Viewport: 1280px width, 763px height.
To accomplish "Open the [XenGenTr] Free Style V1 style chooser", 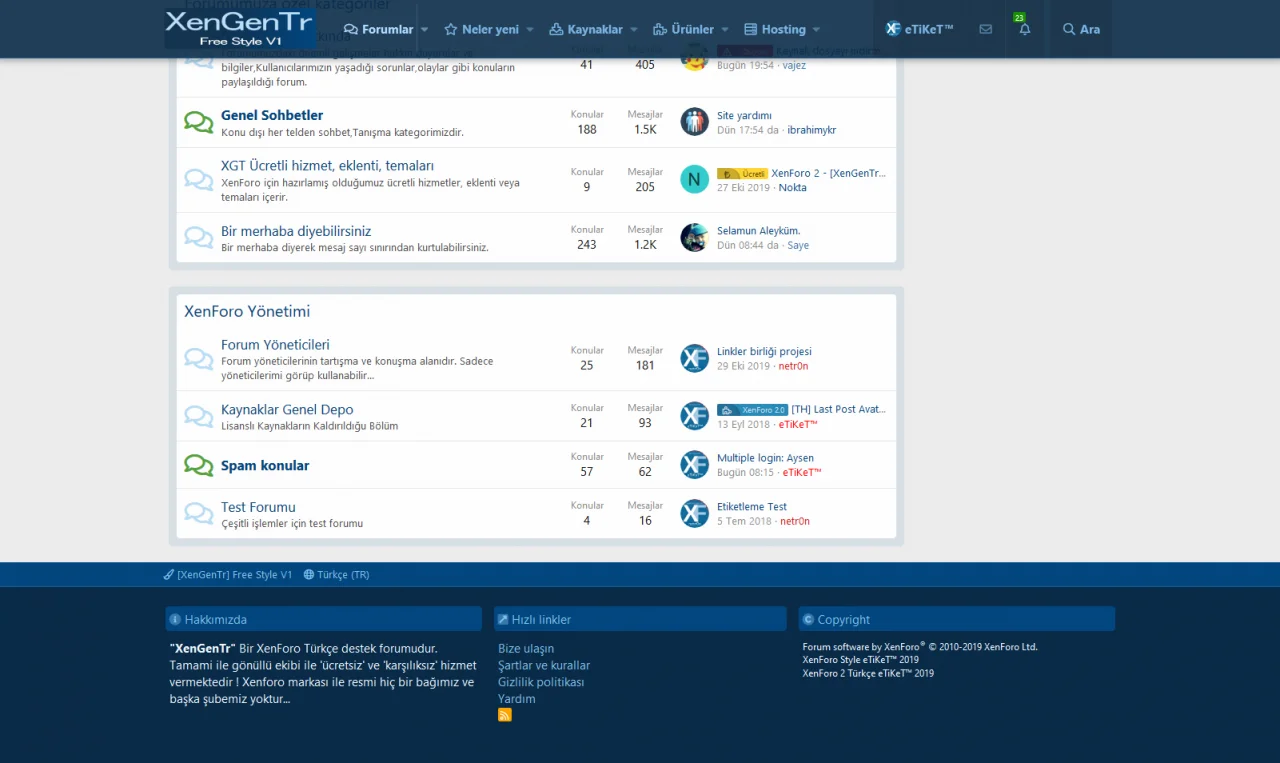I will click(x=228, y=575).
